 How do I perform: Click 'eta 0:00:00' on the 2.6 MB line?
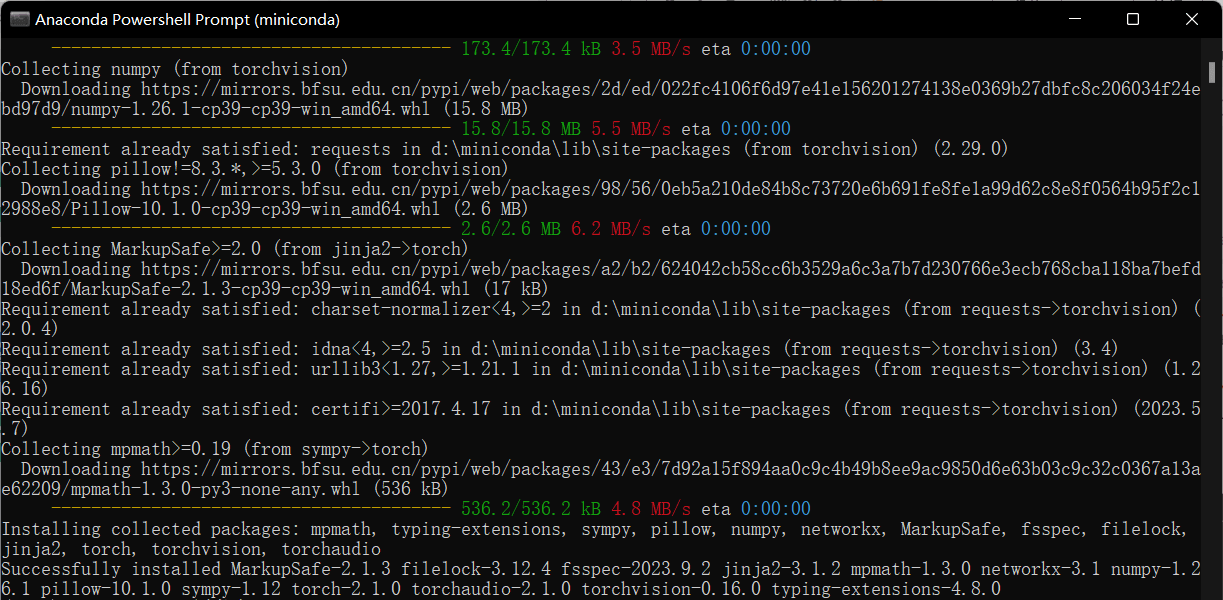click(x=716, y=229)
